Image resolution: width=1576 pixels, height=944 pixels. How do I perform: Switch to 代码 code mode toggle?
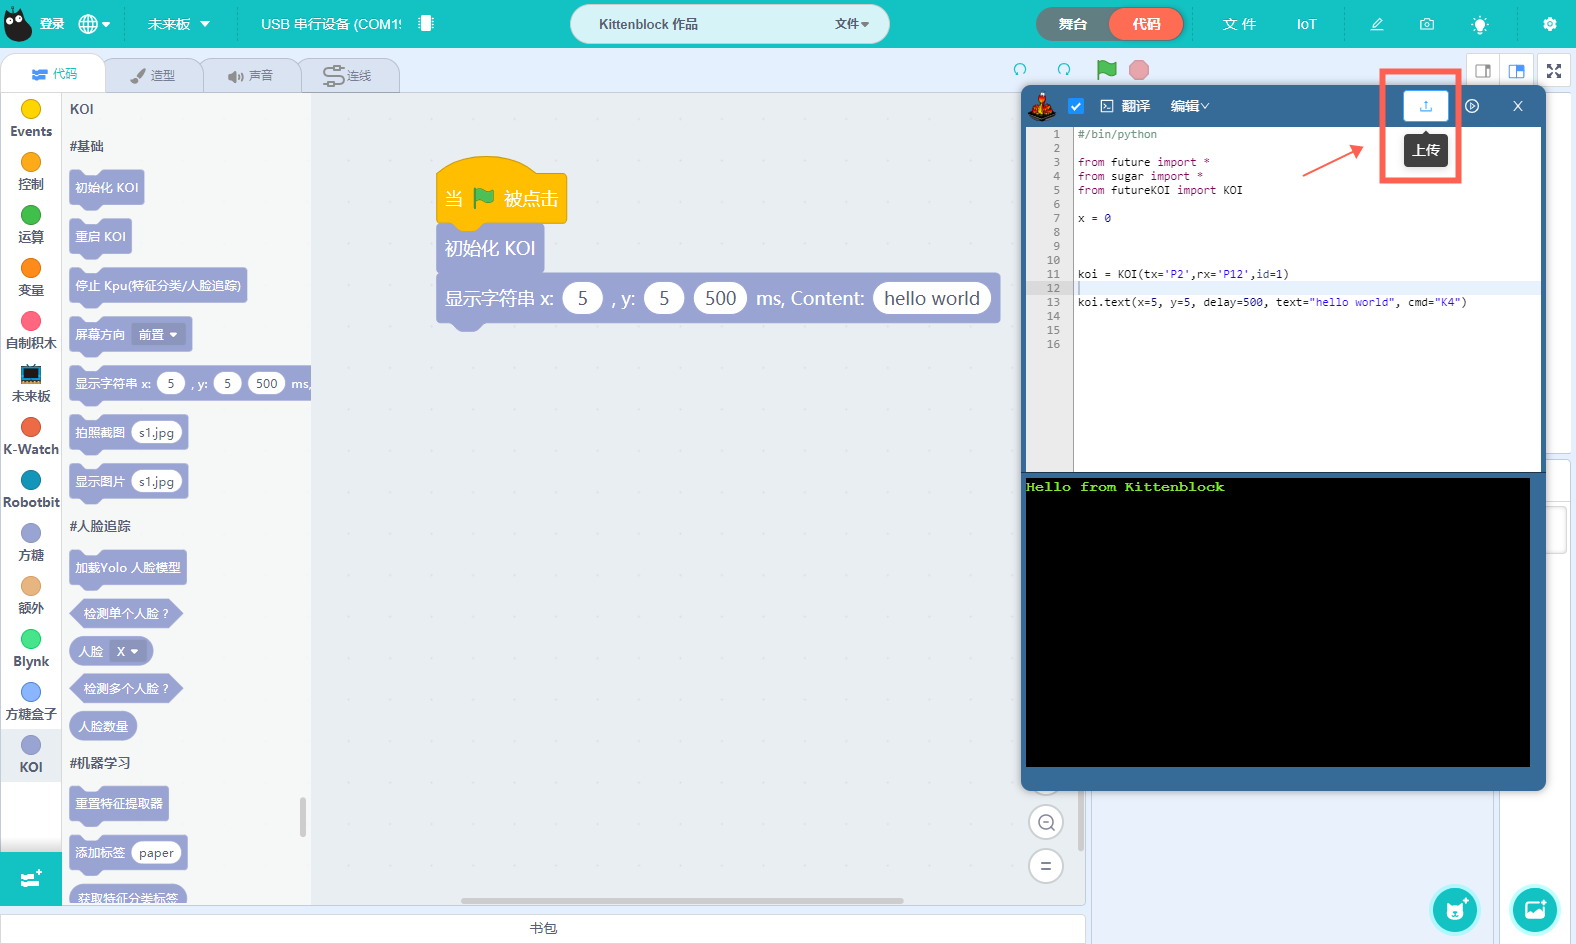coord(1146,24)
